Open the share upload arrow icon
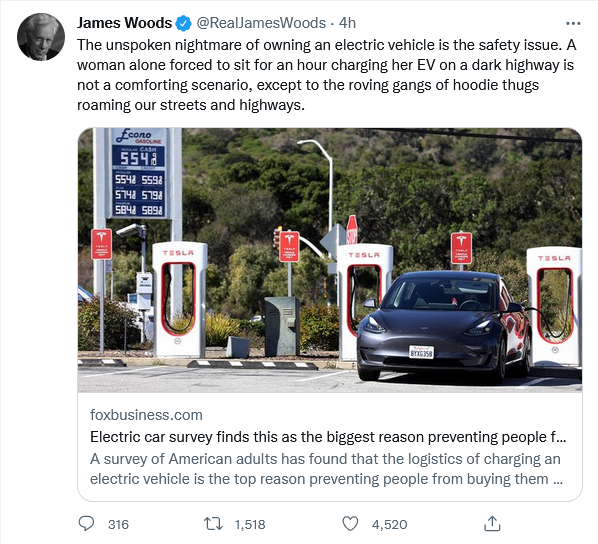 492,523
